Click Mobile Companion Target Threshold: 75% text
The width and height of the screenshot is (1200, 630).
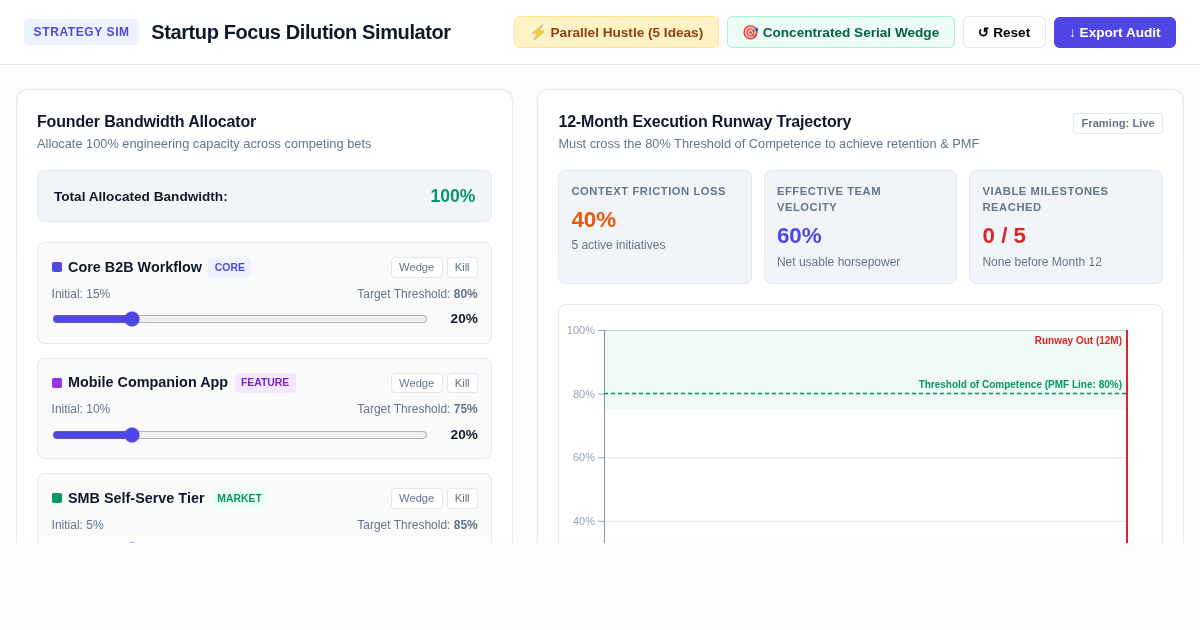[417, 409]
